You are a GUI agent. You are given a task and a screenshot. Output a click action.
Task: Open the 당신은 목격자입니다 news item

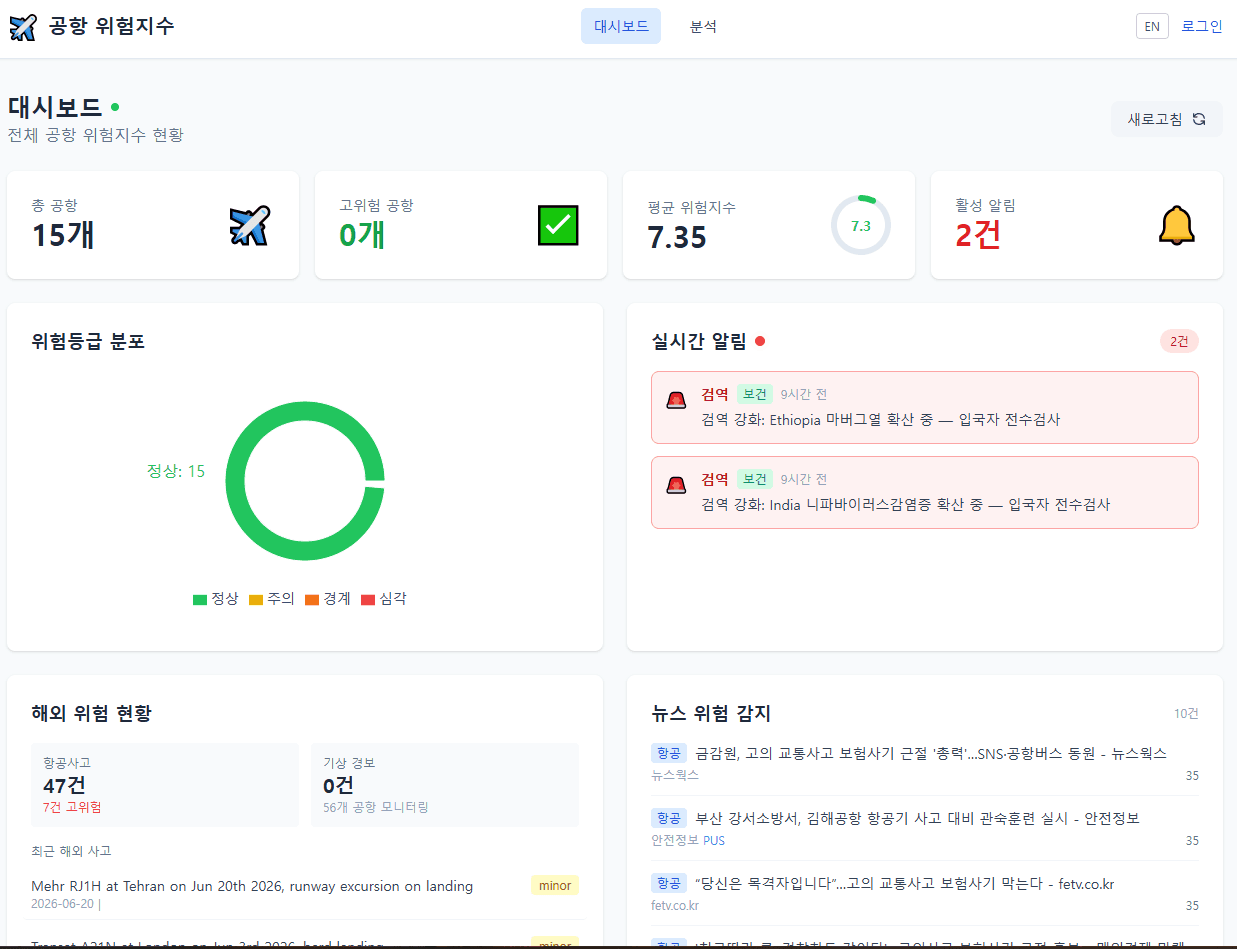pyautogui.click(x=904, y=883)
